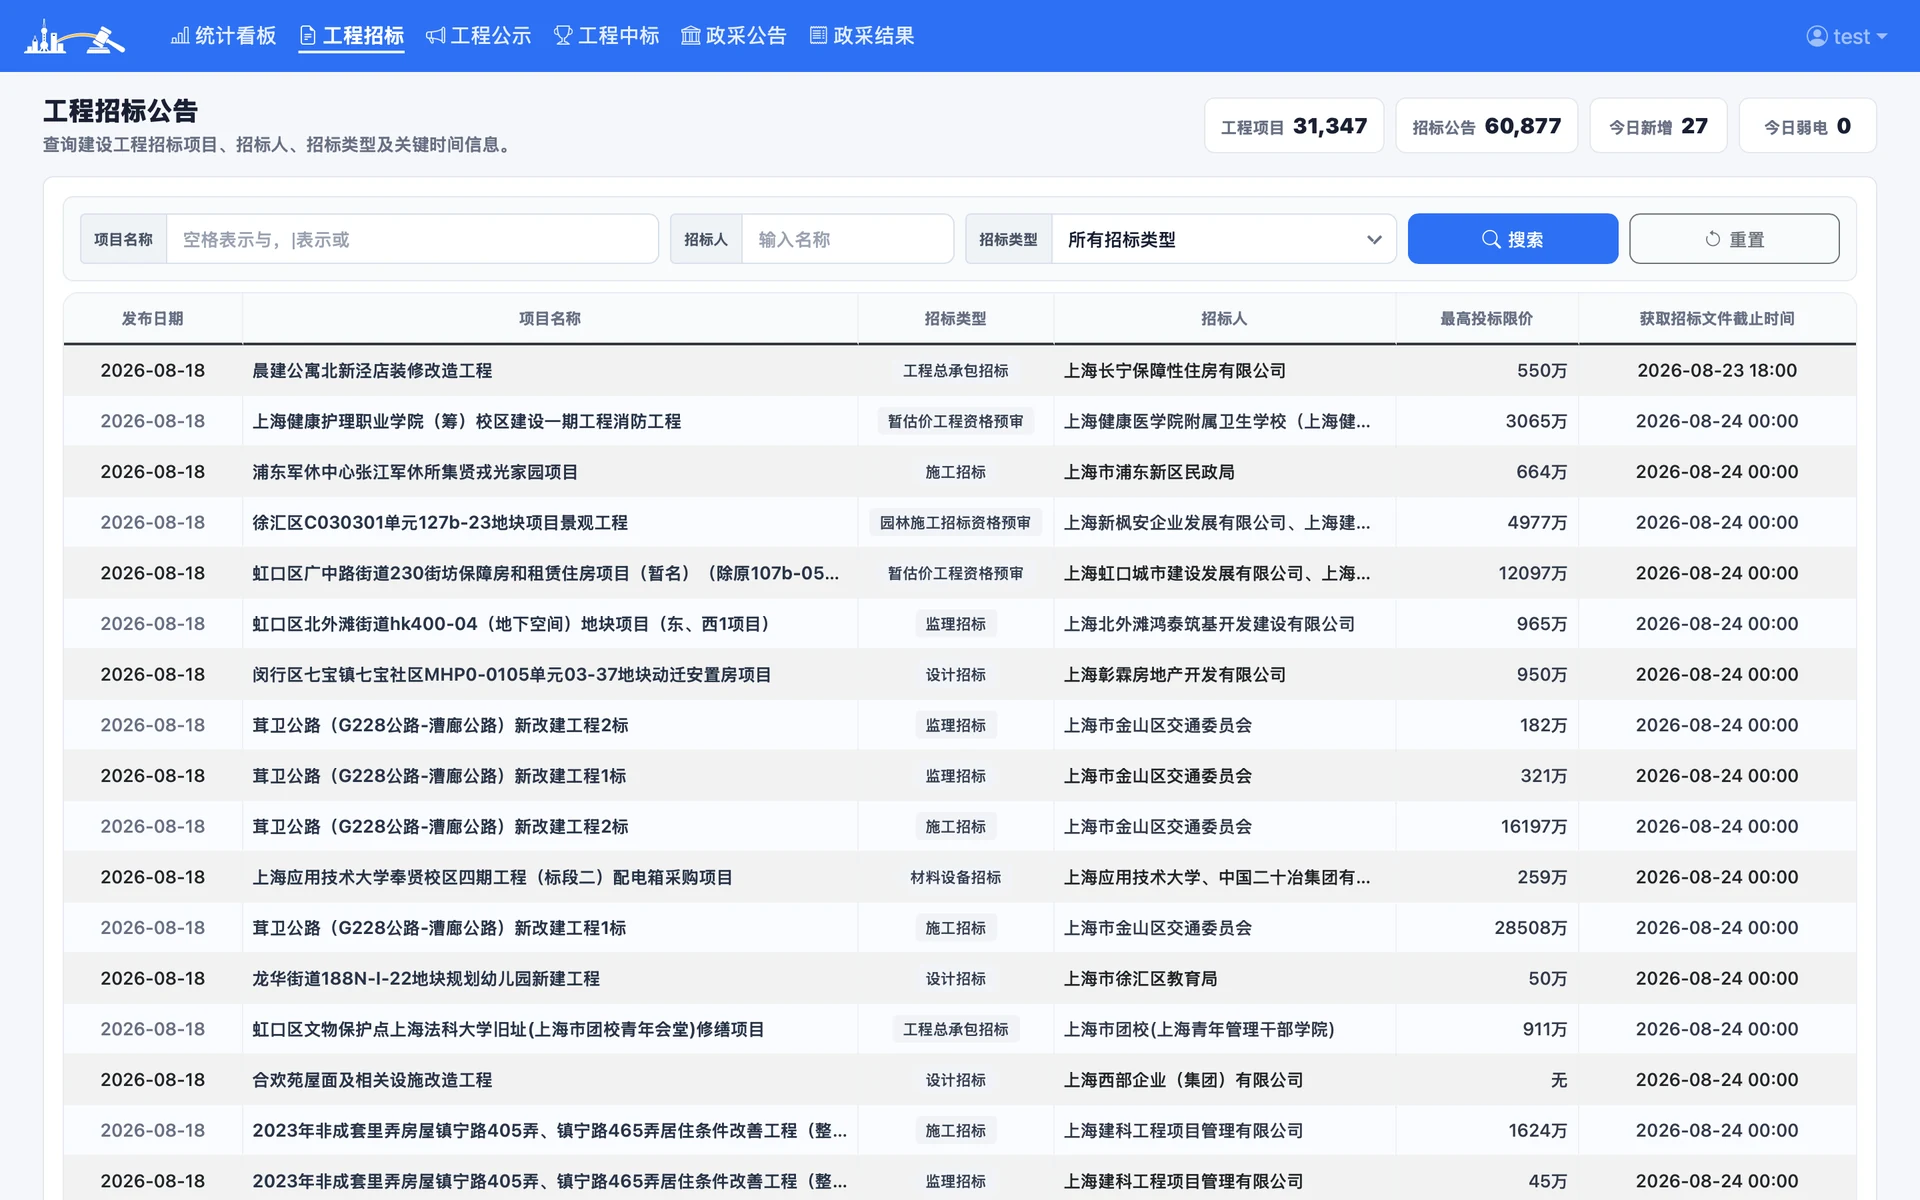Open project 龙华街道188N-I-22地块规划幼儿园新建工程

(x=426, y=979)
